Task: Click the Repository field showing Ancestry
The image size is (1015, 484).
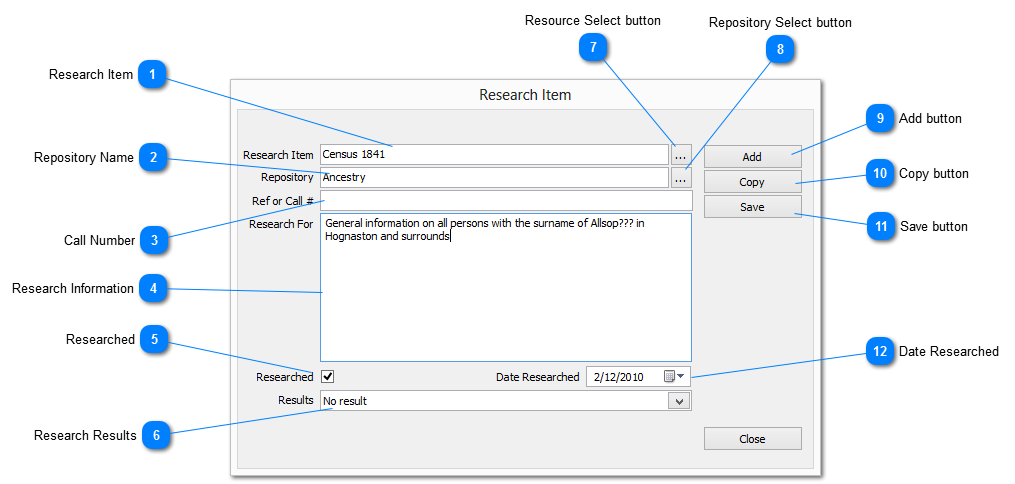Action: 493,178
